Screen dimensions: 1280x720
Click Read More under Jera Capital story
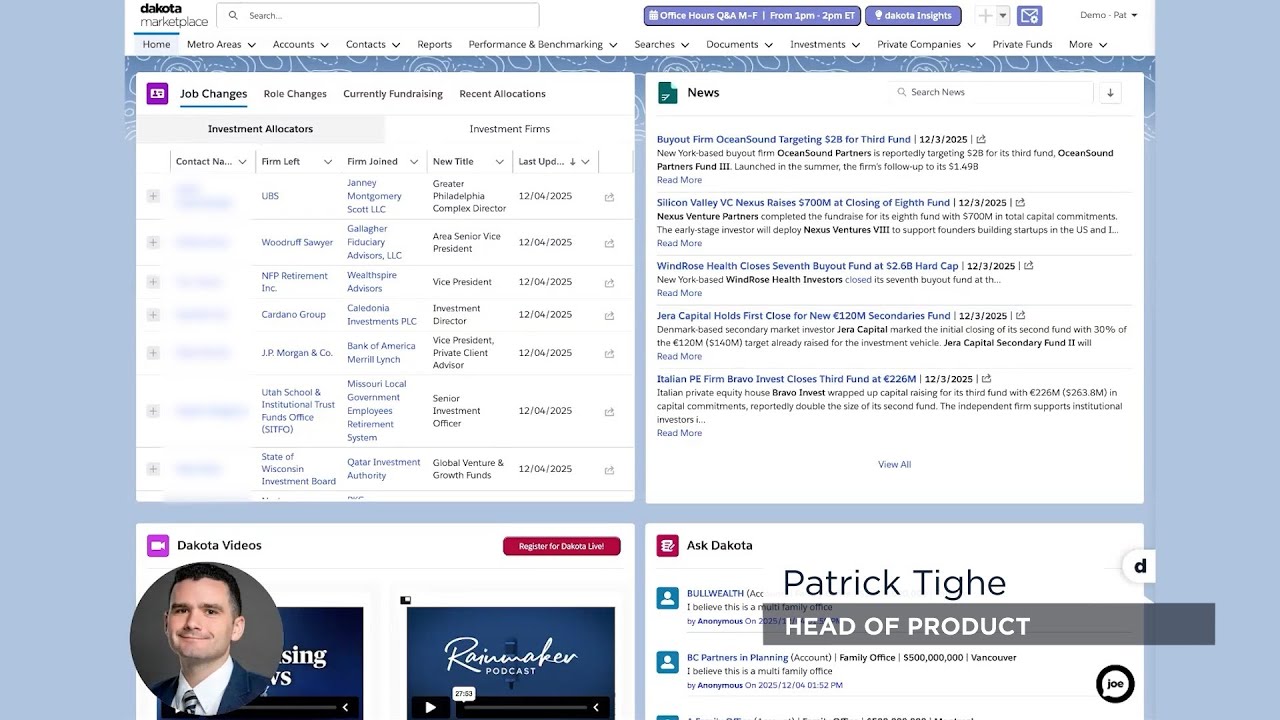point(679,356)
